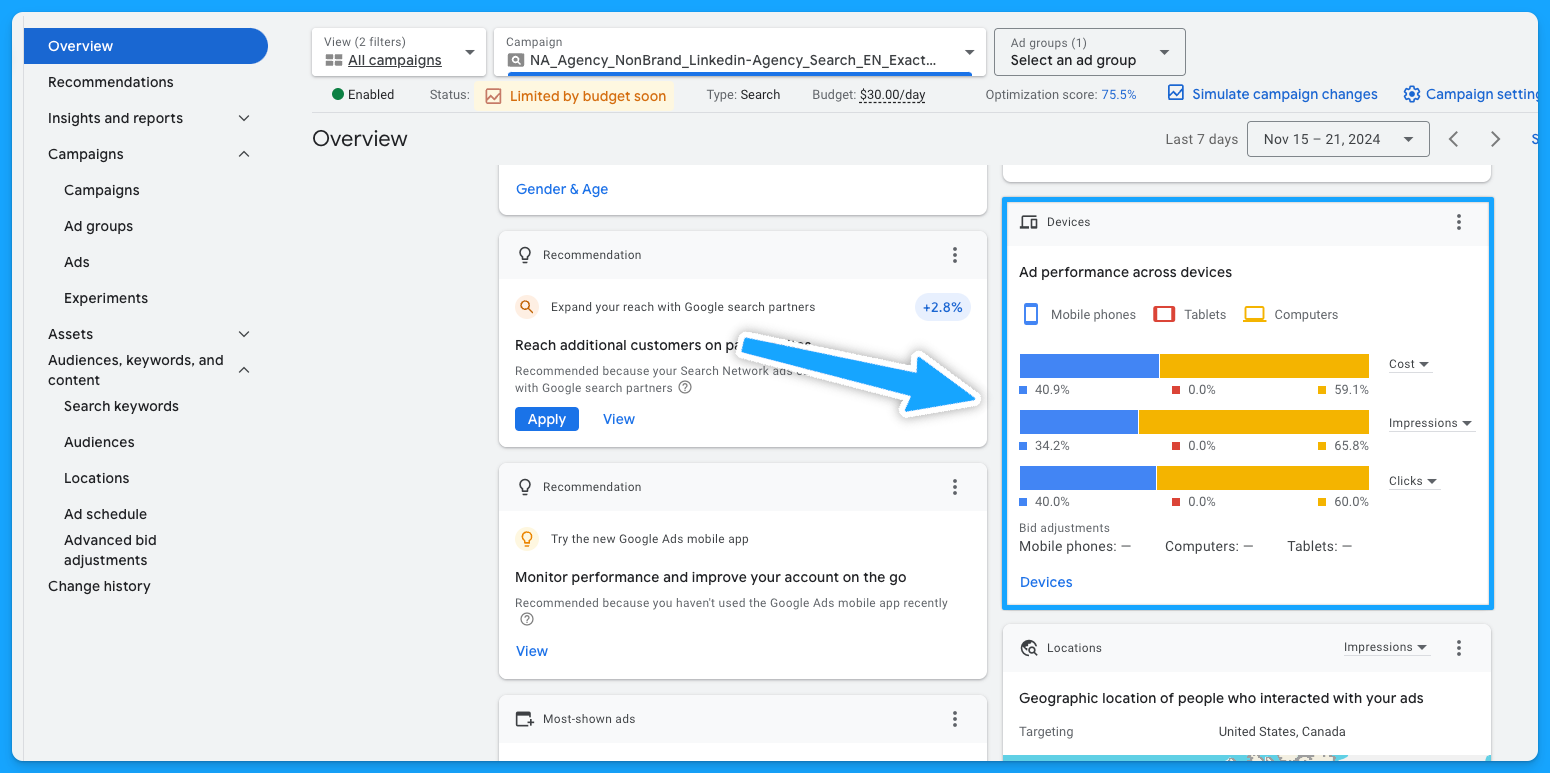Open the Impressions metric dropdown in Devices
Screen dimensions: 1550x773
[1431, 423]
